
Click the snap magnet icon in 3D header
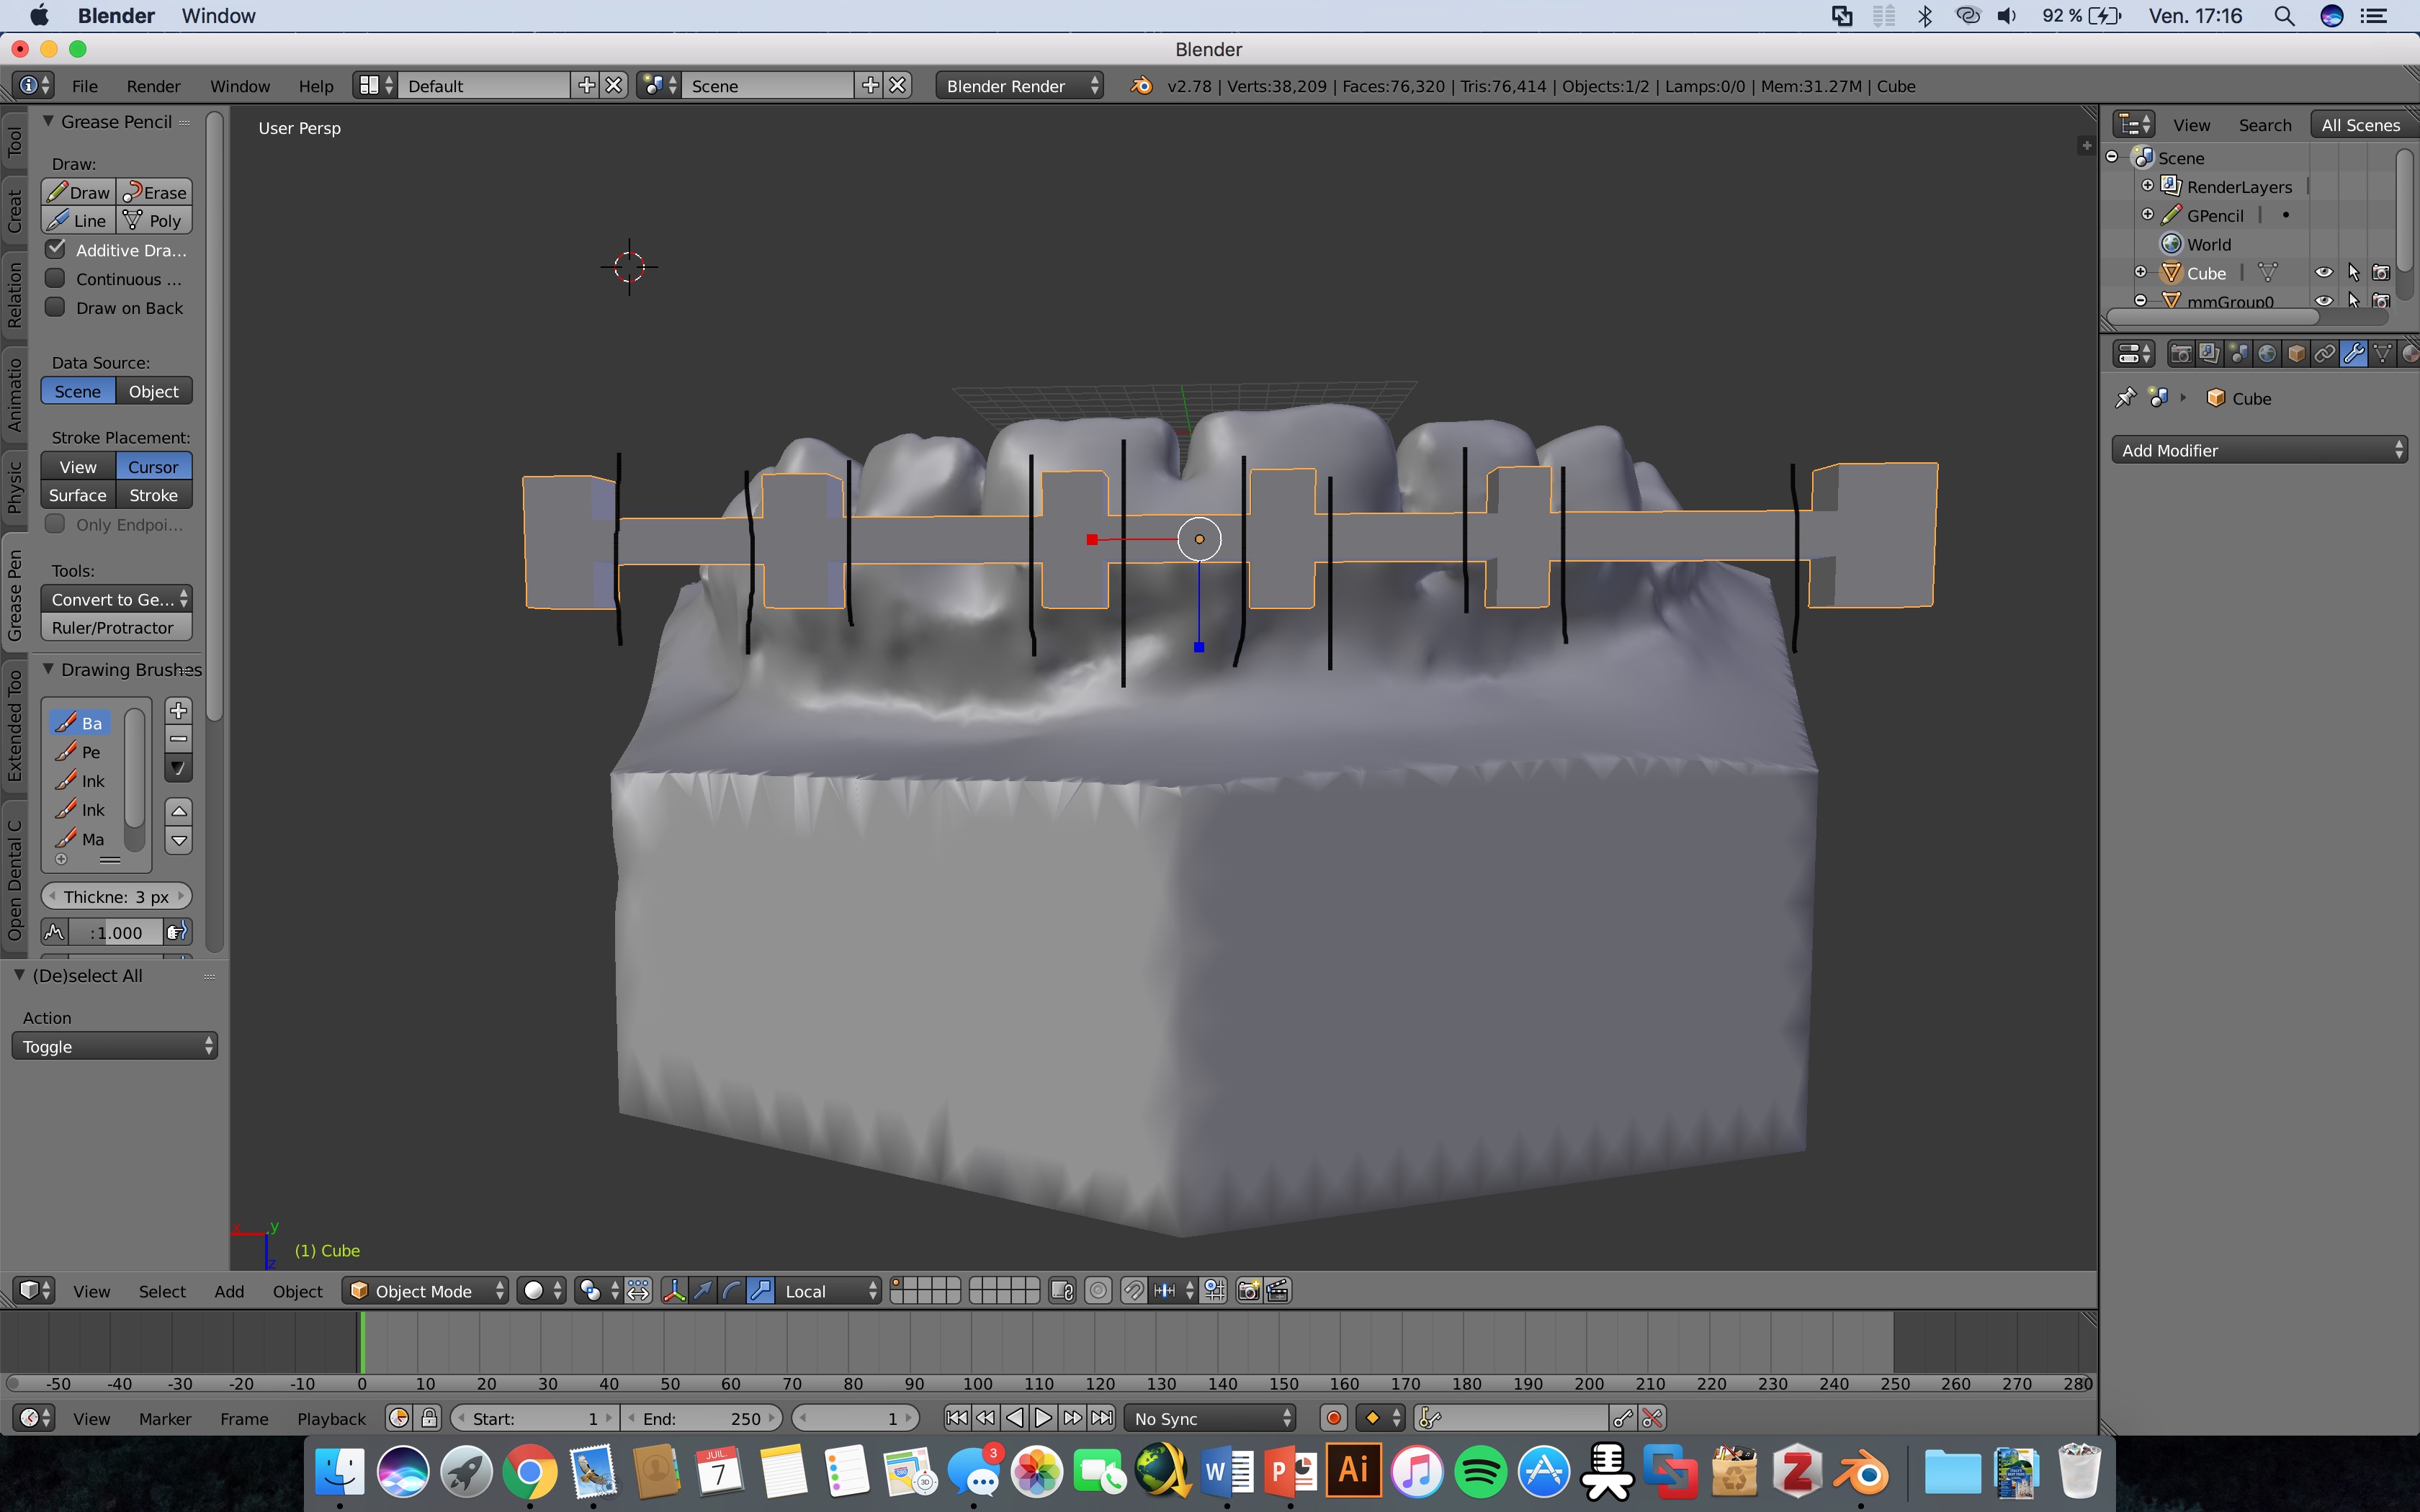pyautogui.click(x=1133, y=1291)
